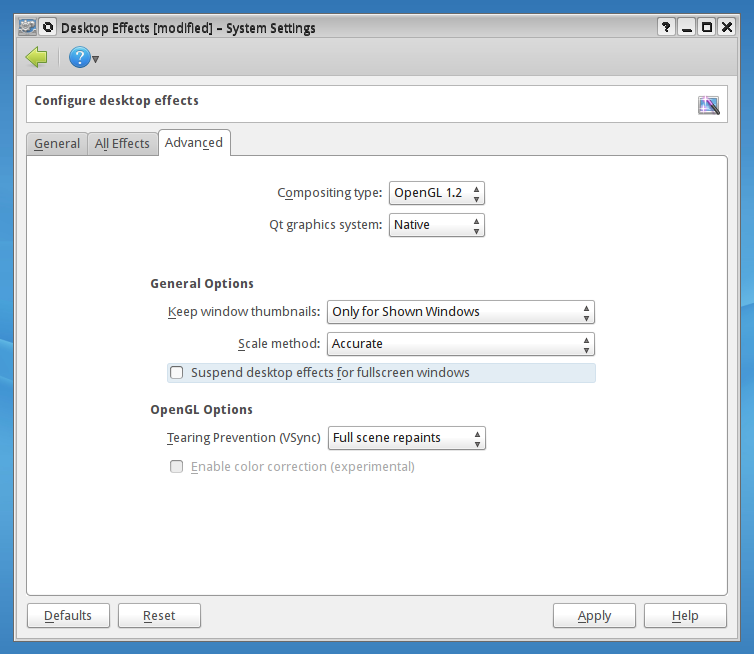754x654 pixels.
Task: Open the Qt graphics system dropdown
Action: pyautogui.click(x=437, y=225)
